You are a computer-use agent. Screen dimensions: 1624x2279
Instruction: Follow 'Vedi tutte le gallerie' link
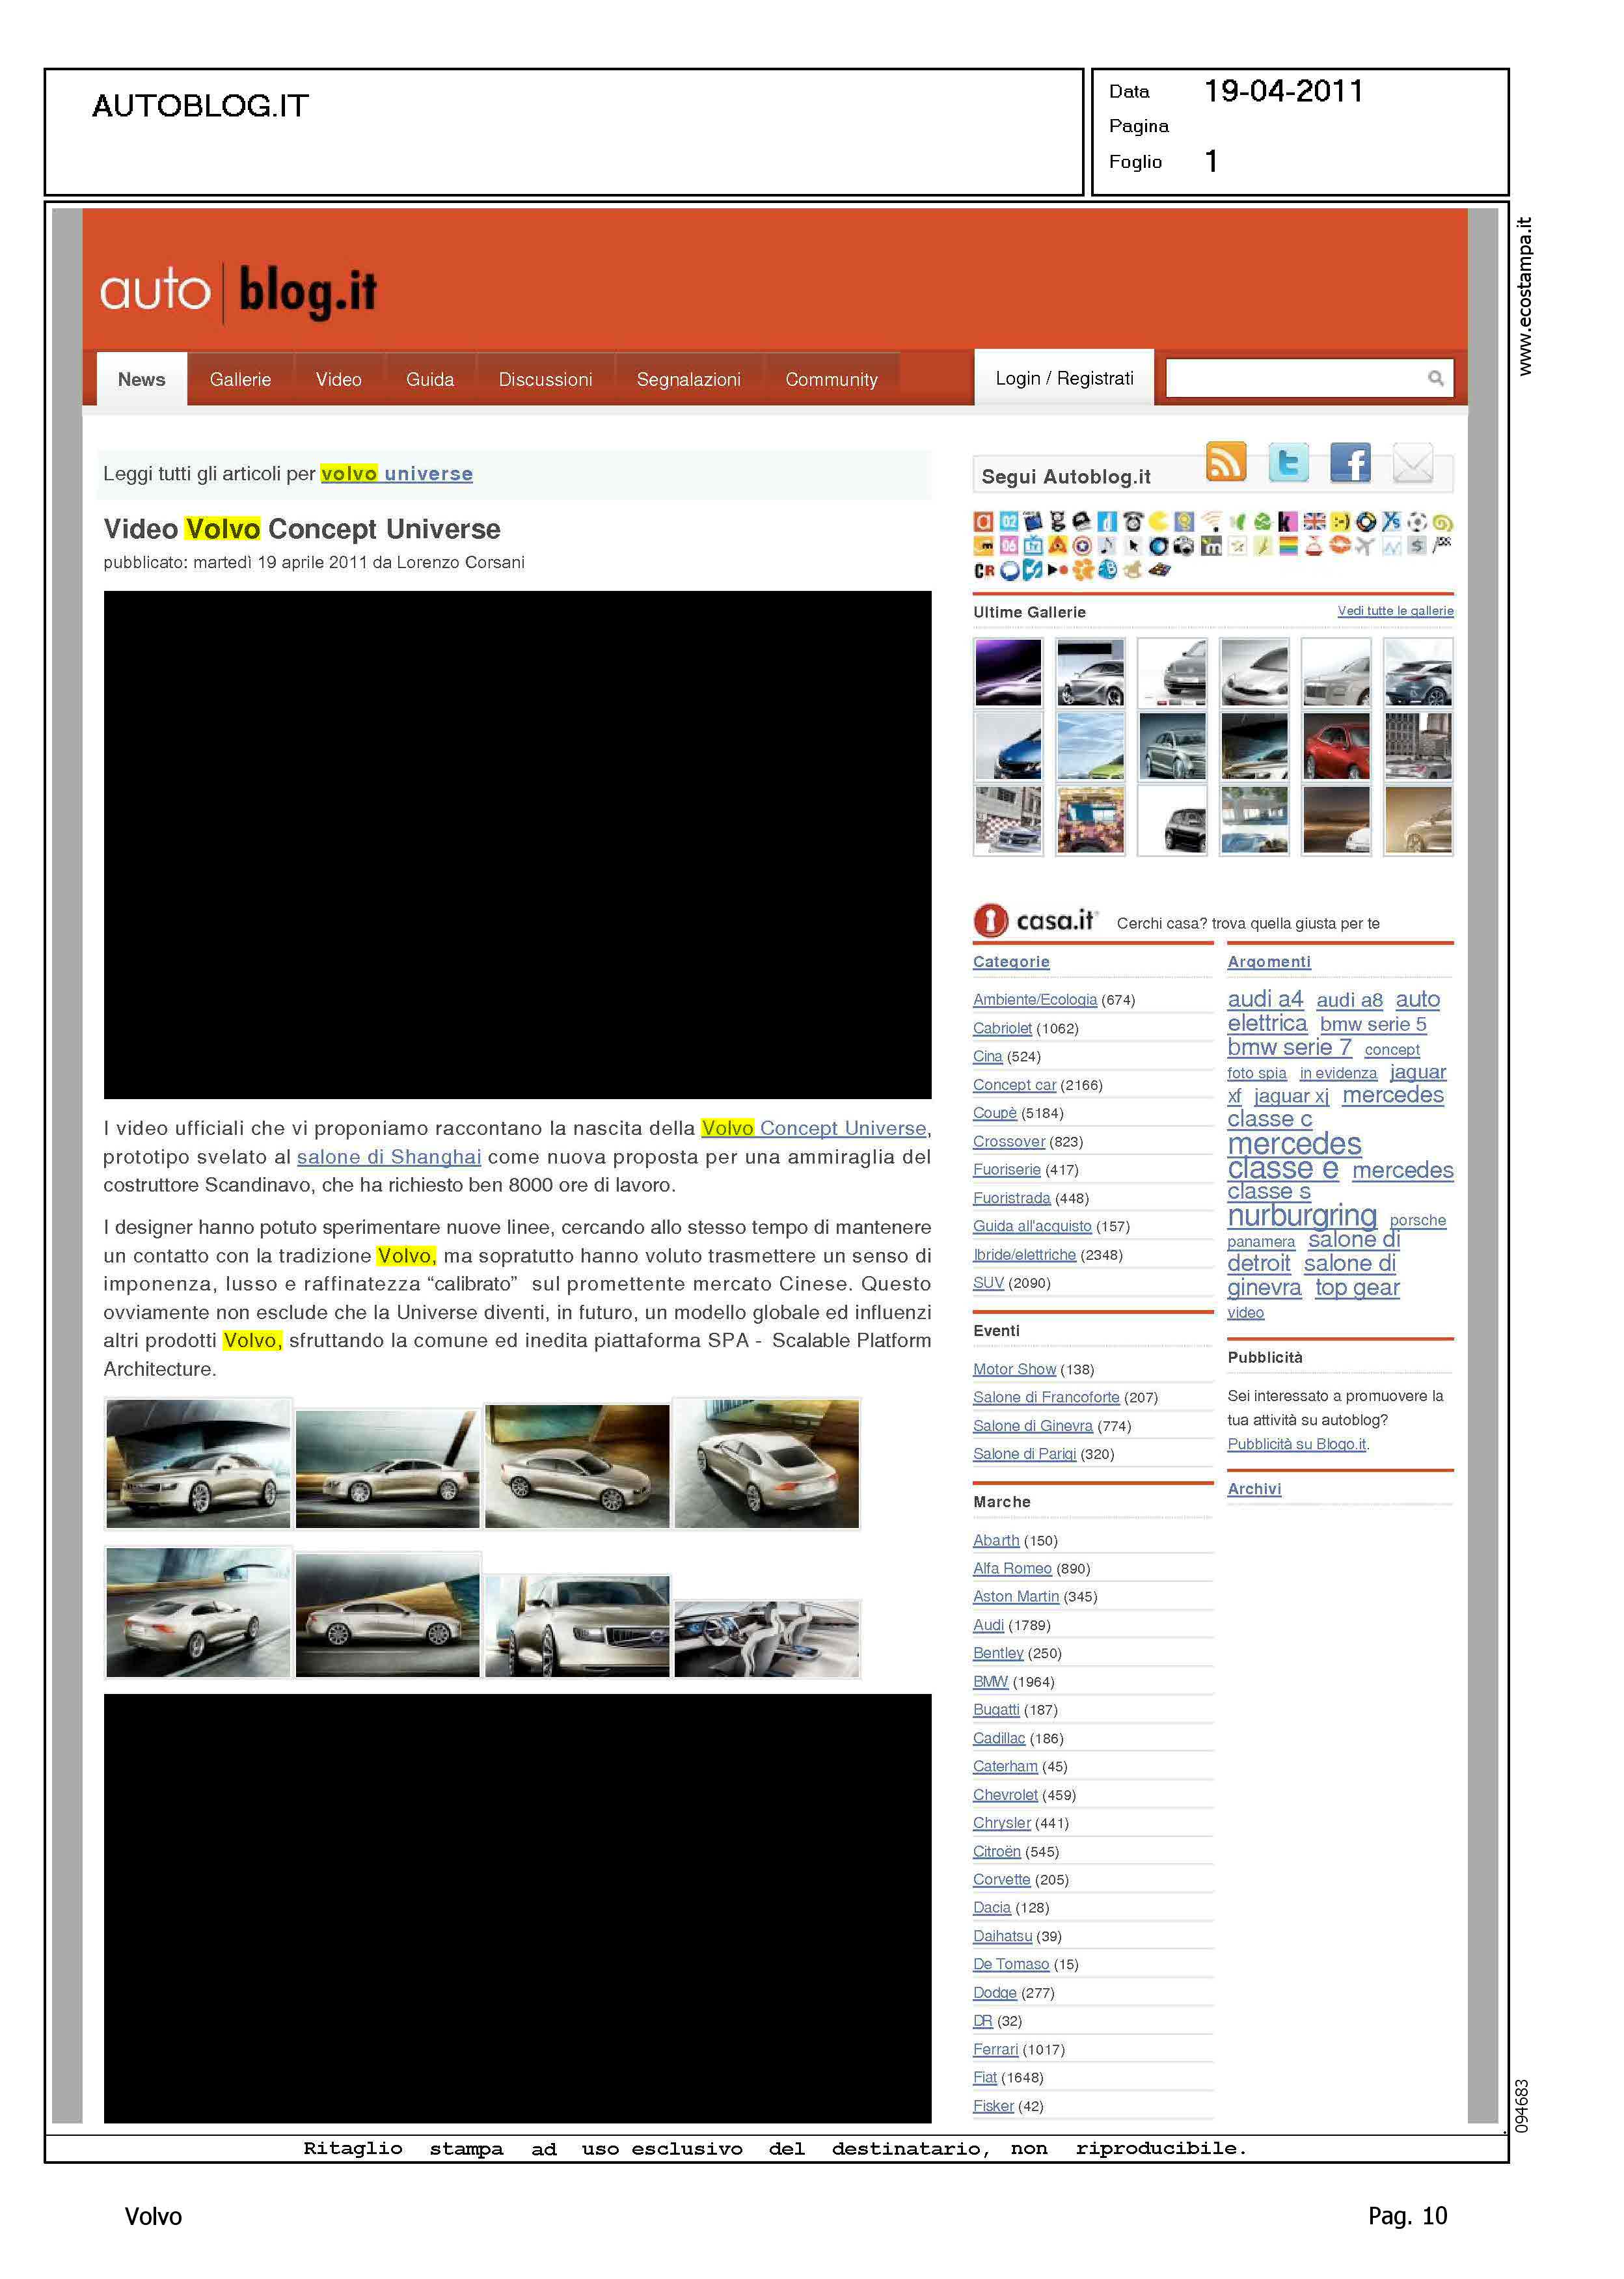click(1395, 611)
